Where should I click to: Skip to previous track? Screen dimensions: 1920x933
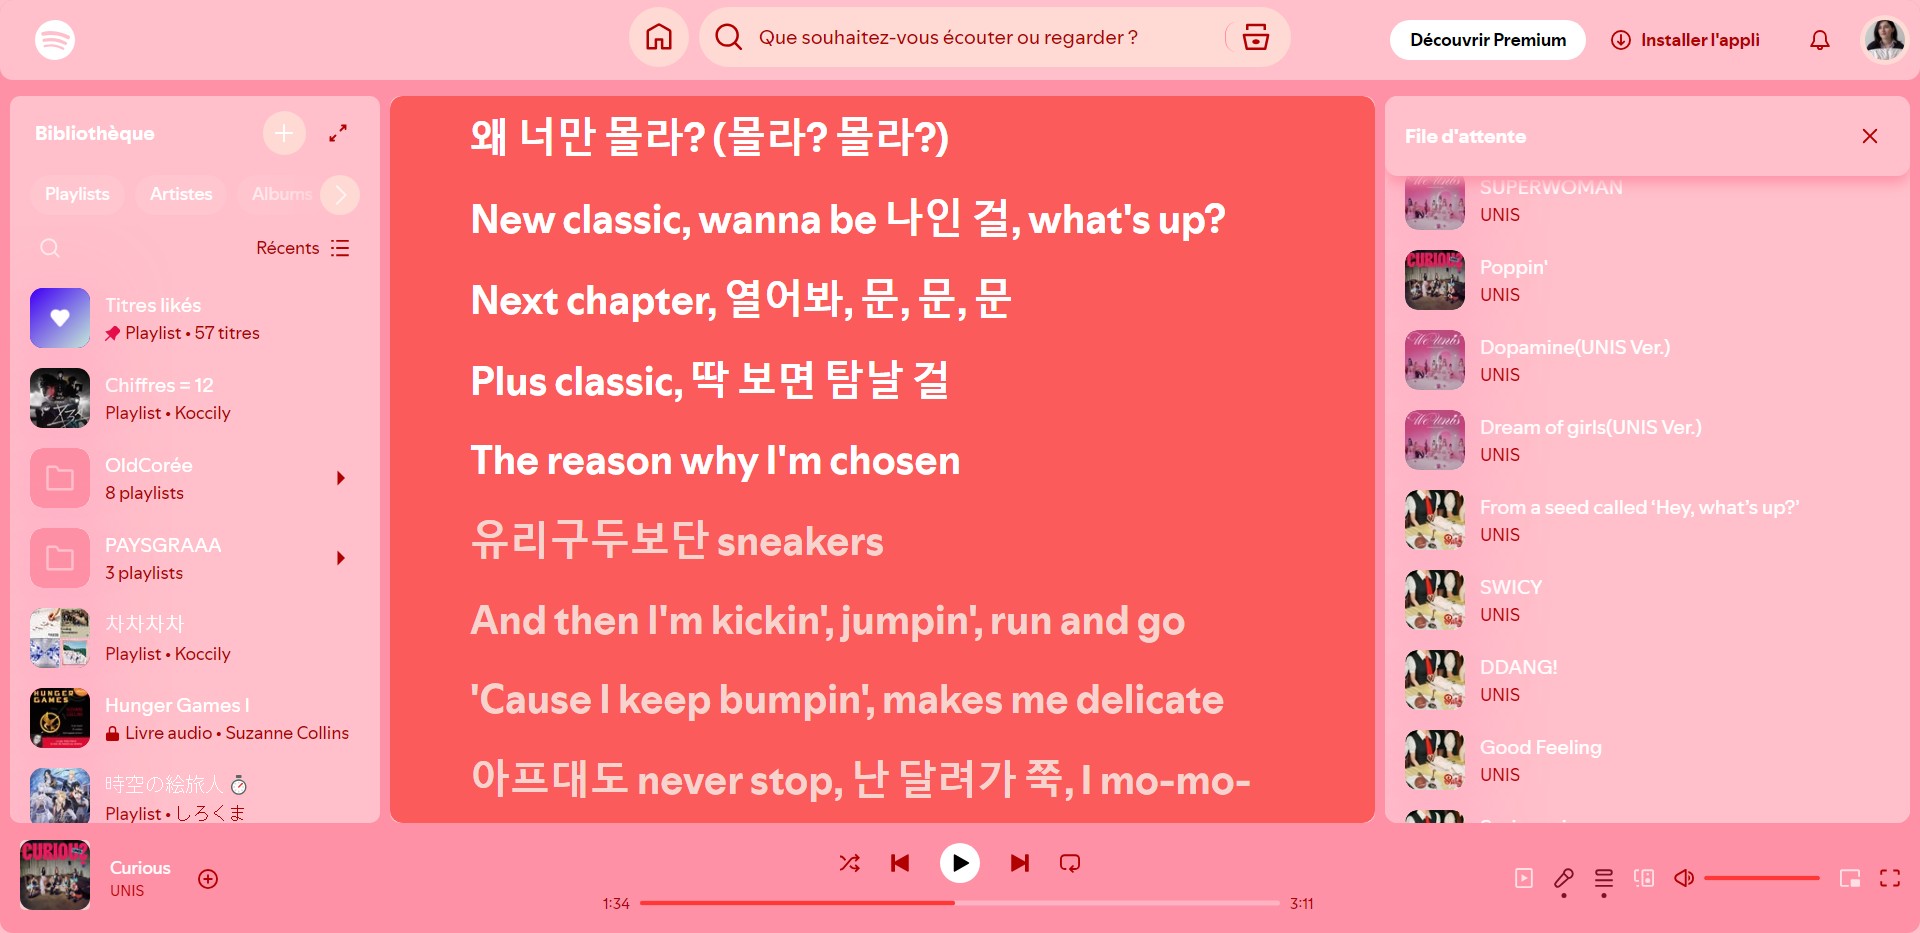point(900,863)
